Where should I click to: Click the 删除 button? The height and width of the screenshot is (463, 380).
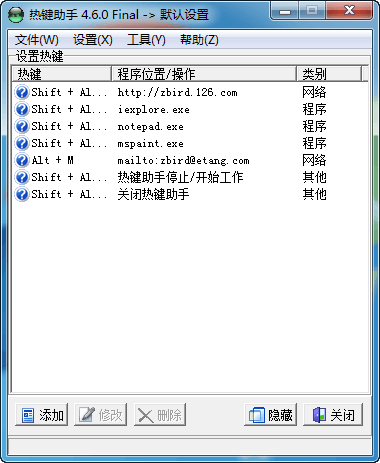click(160, 415)
